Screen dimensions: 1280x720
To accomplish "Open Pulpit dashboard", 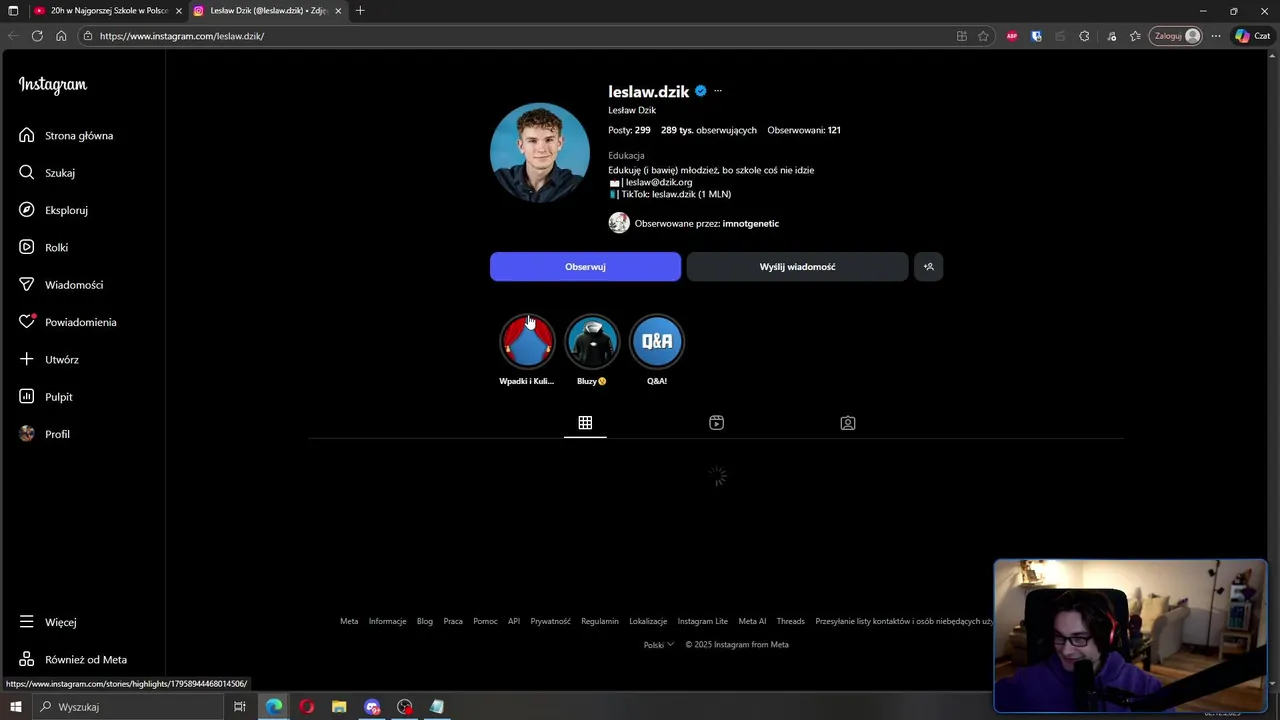I will click(x=45, y=397).
